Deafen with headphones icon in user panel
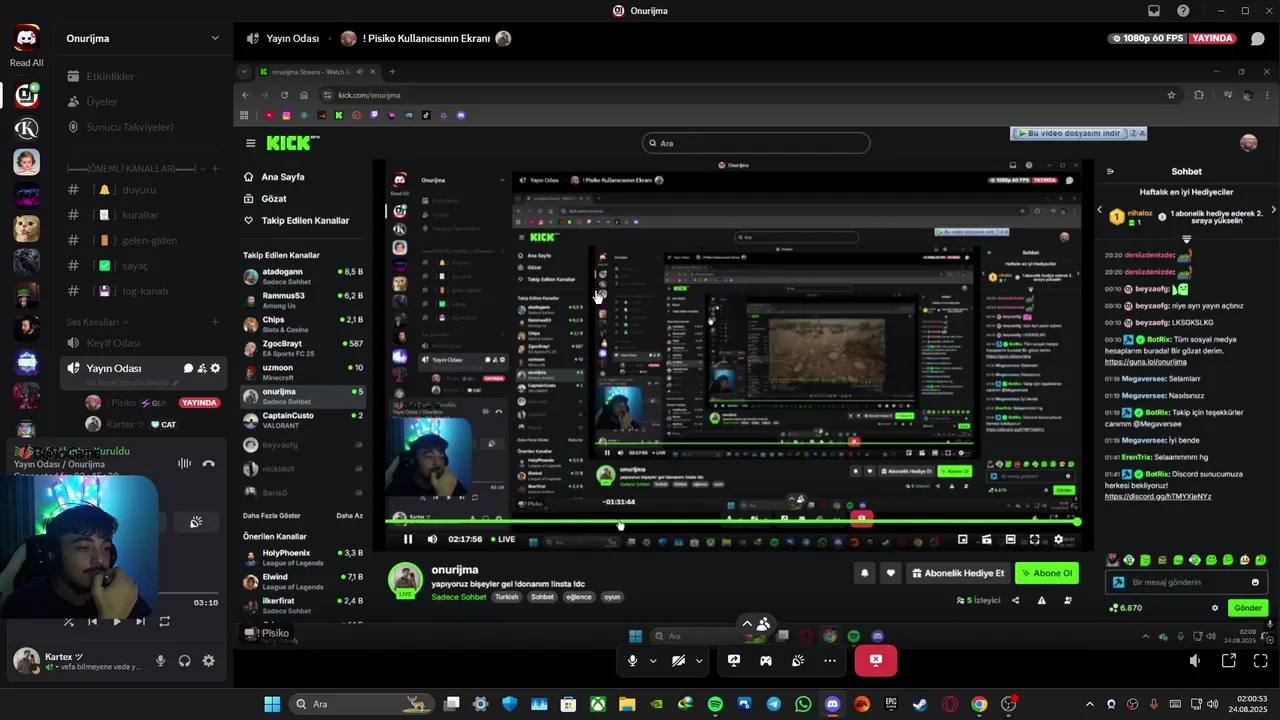 (184, 661)
